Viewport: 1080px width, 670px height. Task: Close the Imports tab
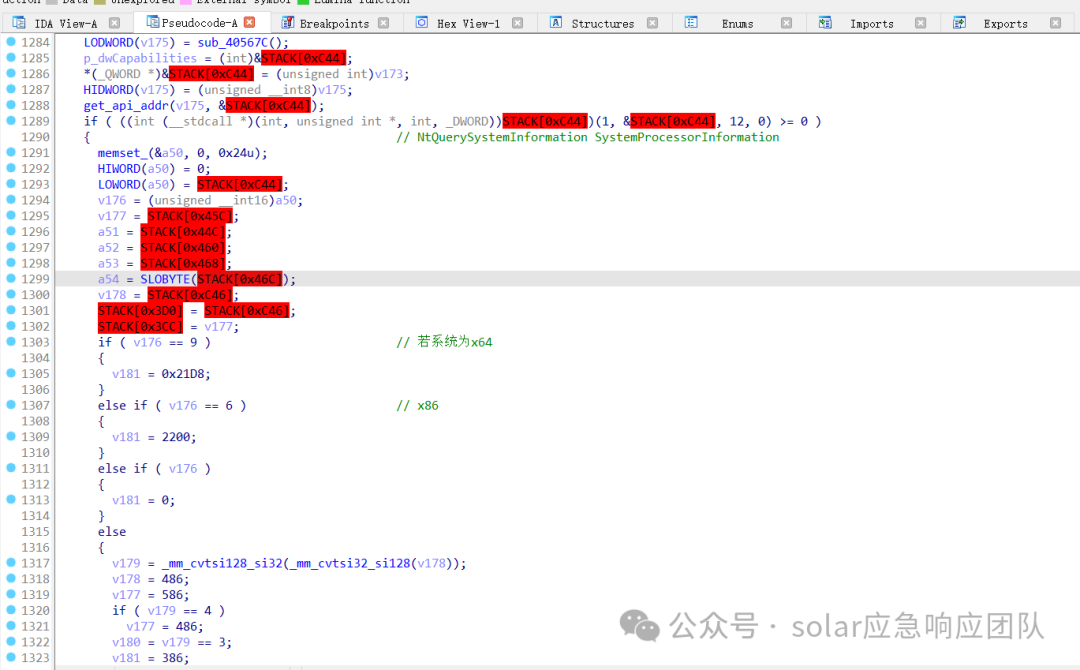[920, 23]
